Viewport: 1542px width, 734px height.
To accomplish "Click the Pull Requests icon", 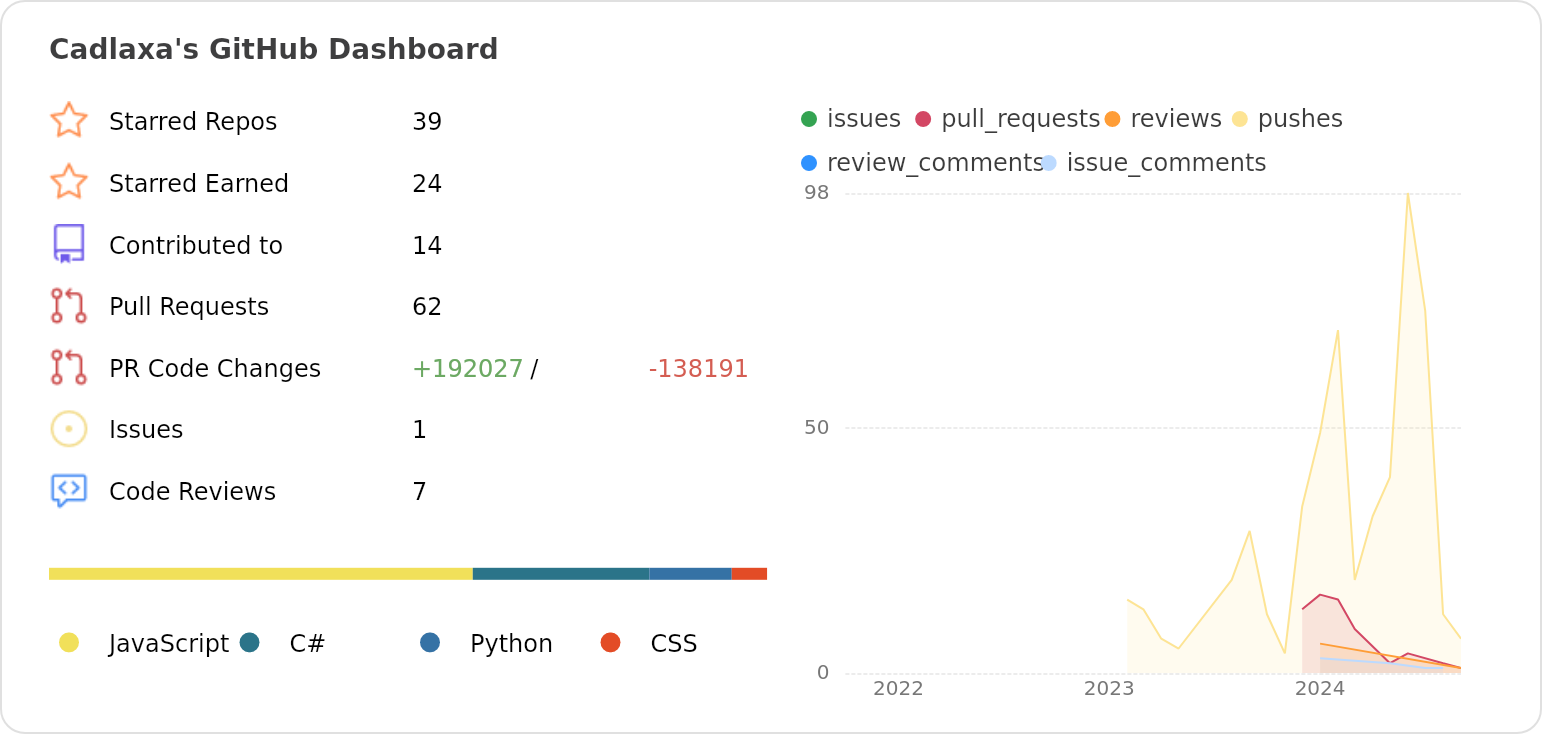I will tap(69, 306).
